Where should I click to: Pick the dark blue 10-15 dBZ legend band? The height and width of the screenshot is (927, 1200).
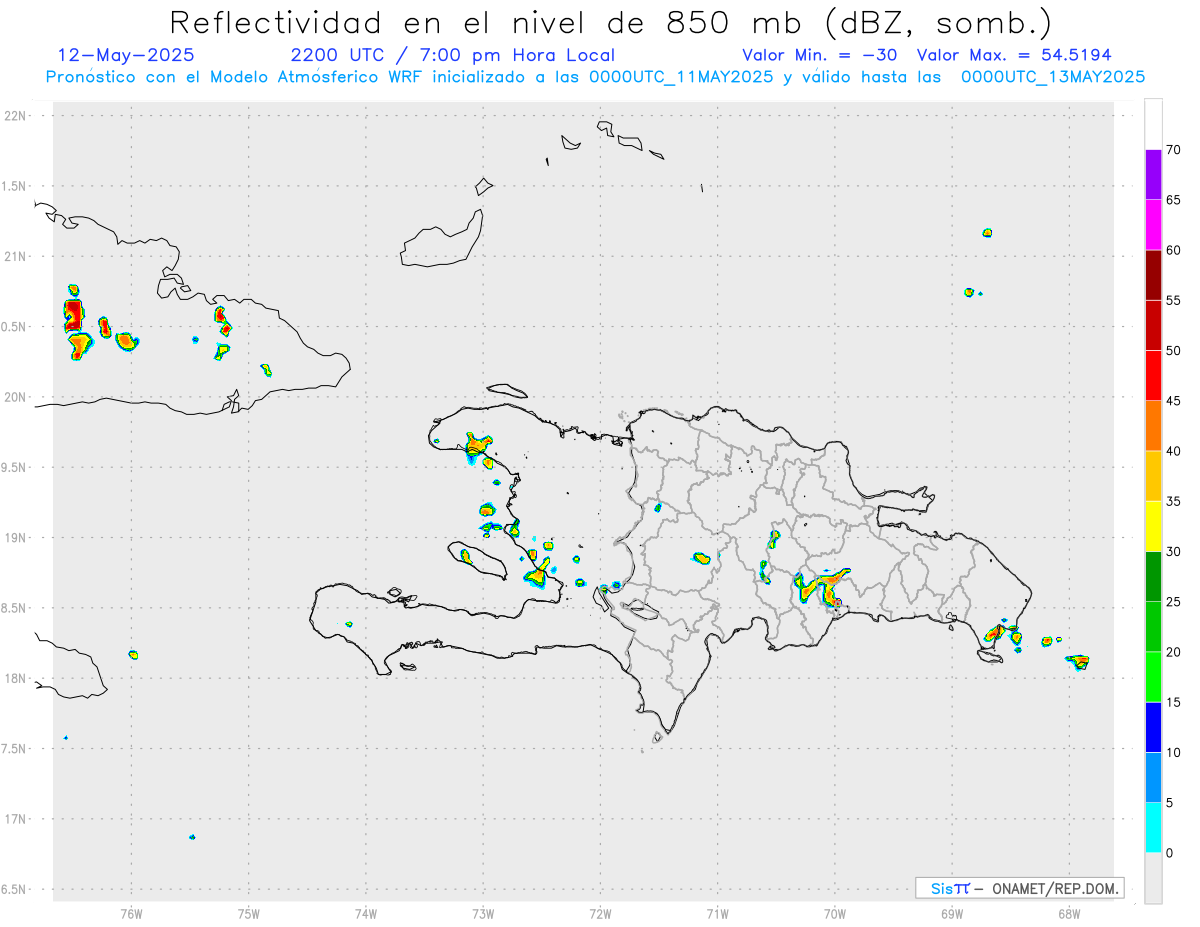point(1153,727)
